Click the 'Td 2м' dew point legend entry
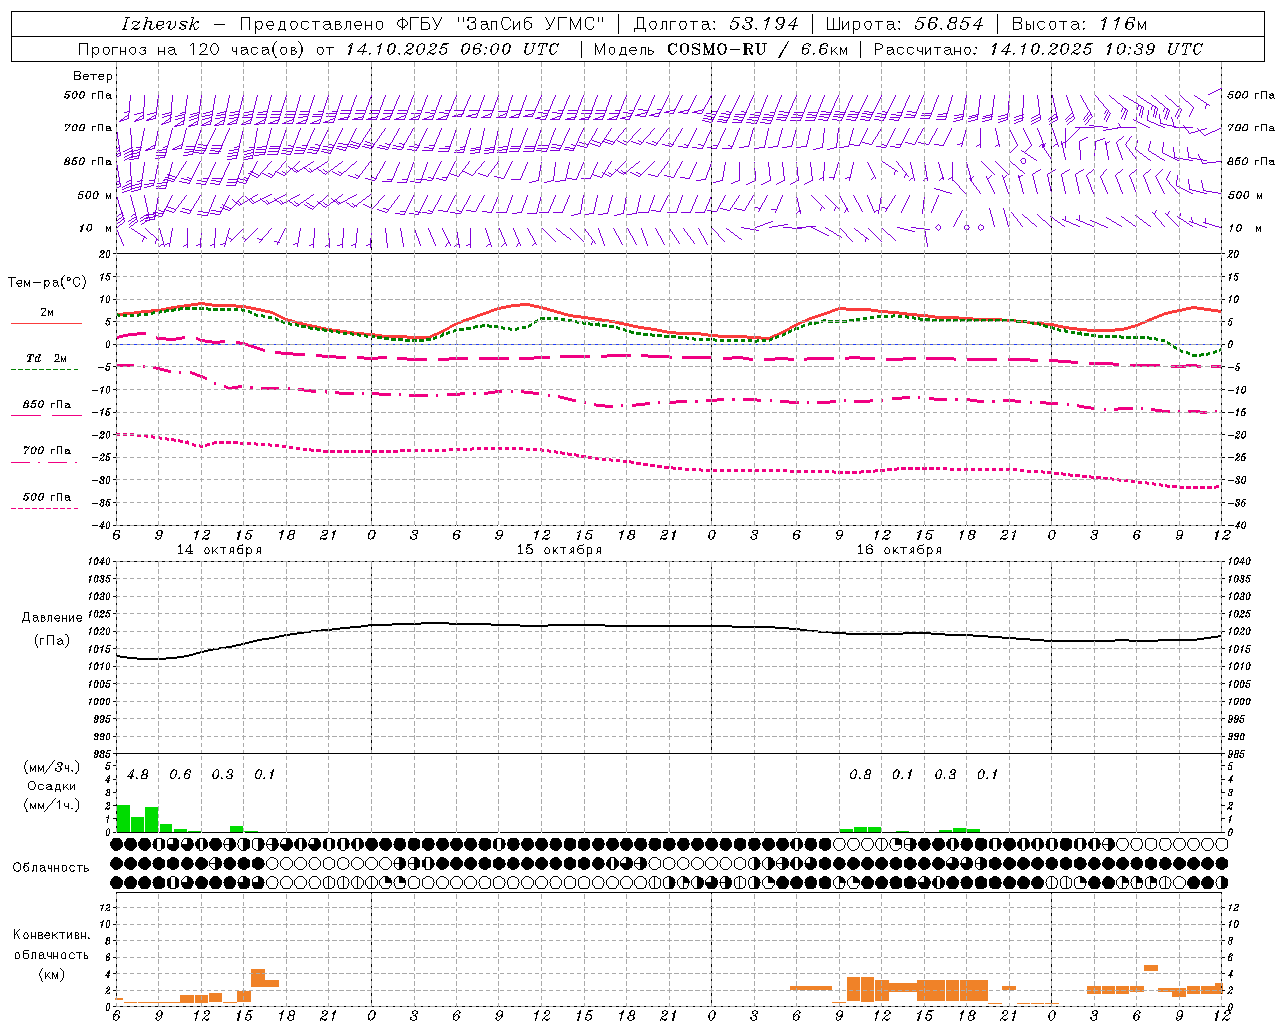The width and height of the screenshot is (1280, 1024). pos(46,358)
